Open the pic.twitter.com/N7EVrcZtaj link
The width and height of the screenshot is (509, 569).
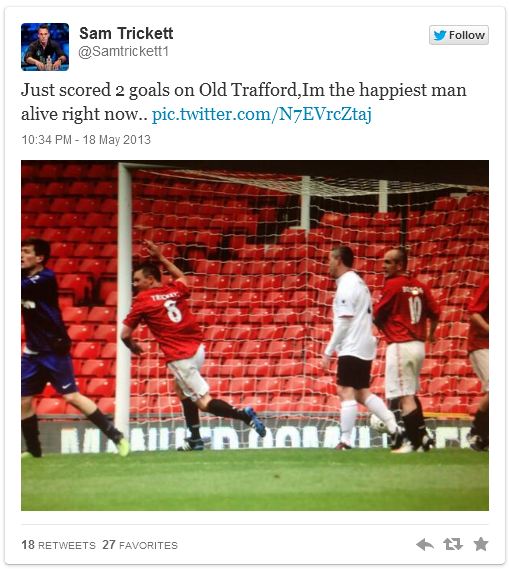(x=262, y=114)
